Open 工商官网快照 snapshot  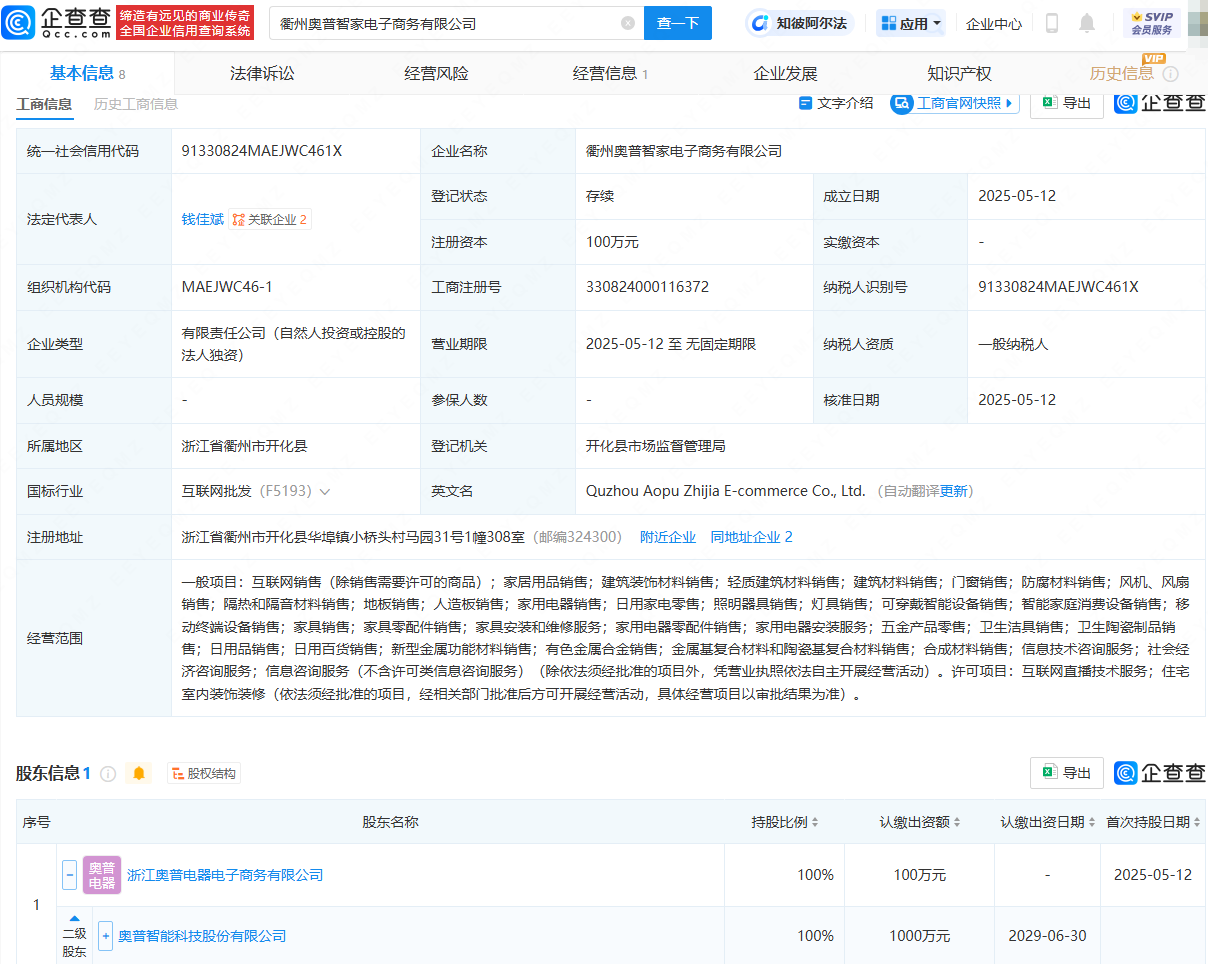[954, 103]
